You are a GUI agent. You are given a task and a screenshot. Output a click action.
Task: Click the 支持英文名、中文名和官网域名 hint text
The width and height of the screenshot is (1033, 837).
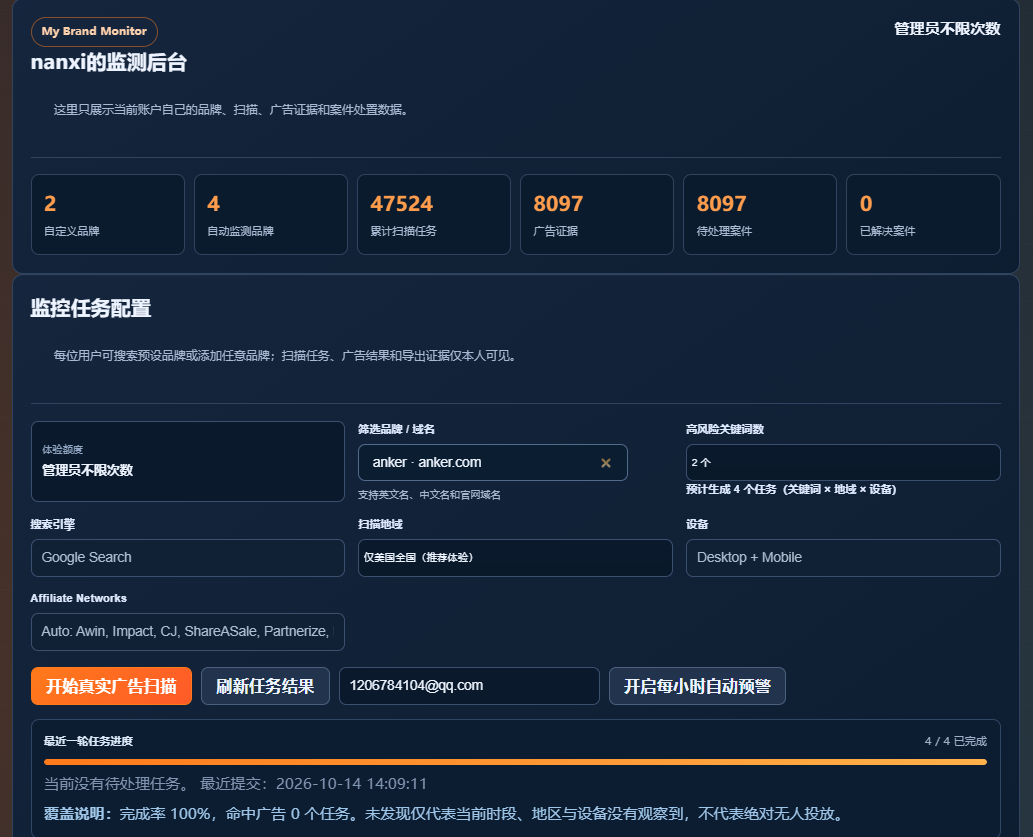pos(429,494)
